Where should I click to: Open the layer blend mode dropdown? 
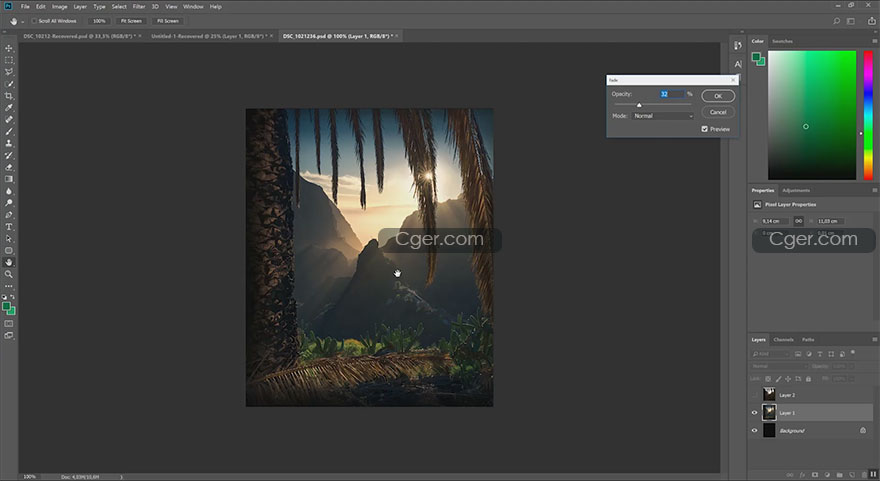click(x=780, y=366)
